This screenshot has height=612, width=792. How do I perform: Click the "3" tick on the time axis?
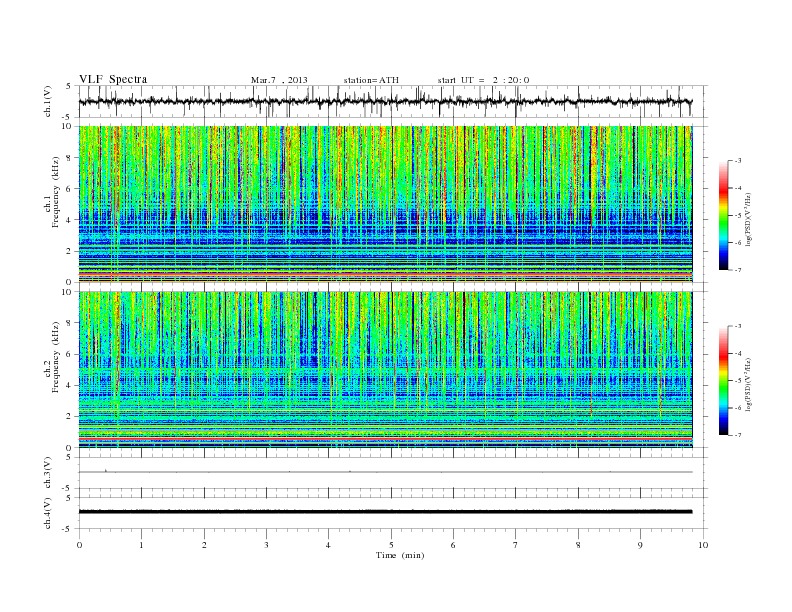pyautogui.click(x=266, y=545)
